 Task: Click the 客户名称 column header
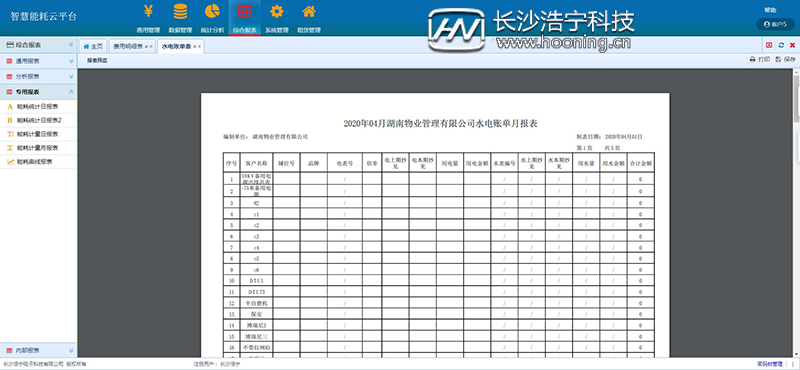tap(256, 163)
